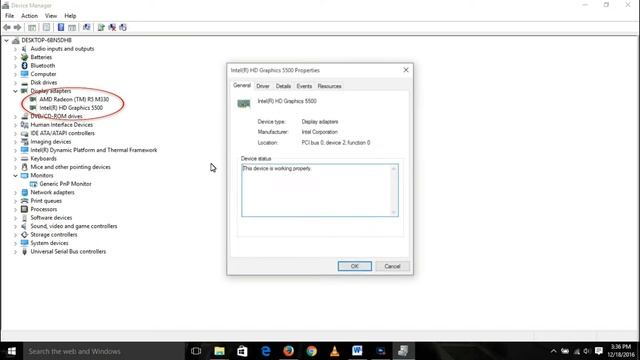Click the Update driver toolbar icon

click(x=101, y=27)
